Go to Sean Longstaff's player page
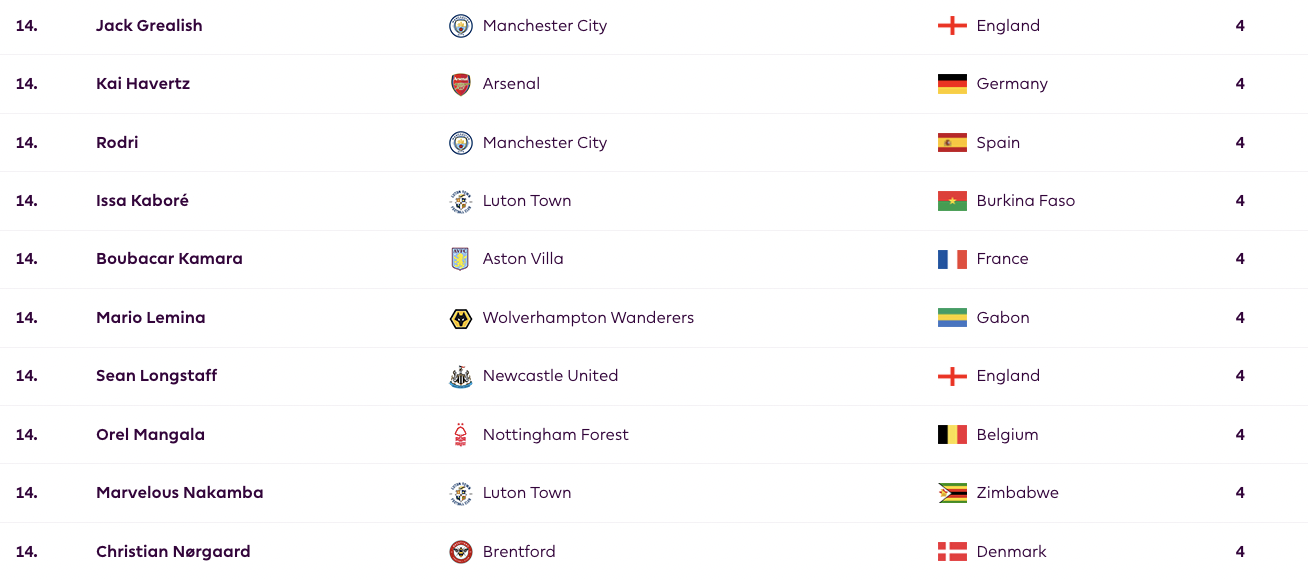Screen dimensions: 1308x580 click(157, 376)
